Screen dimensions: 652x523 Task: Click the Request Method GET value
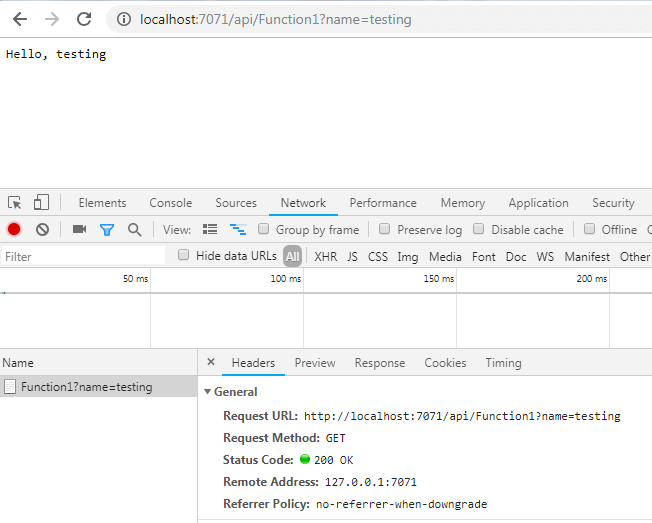[x=336, y=438]
